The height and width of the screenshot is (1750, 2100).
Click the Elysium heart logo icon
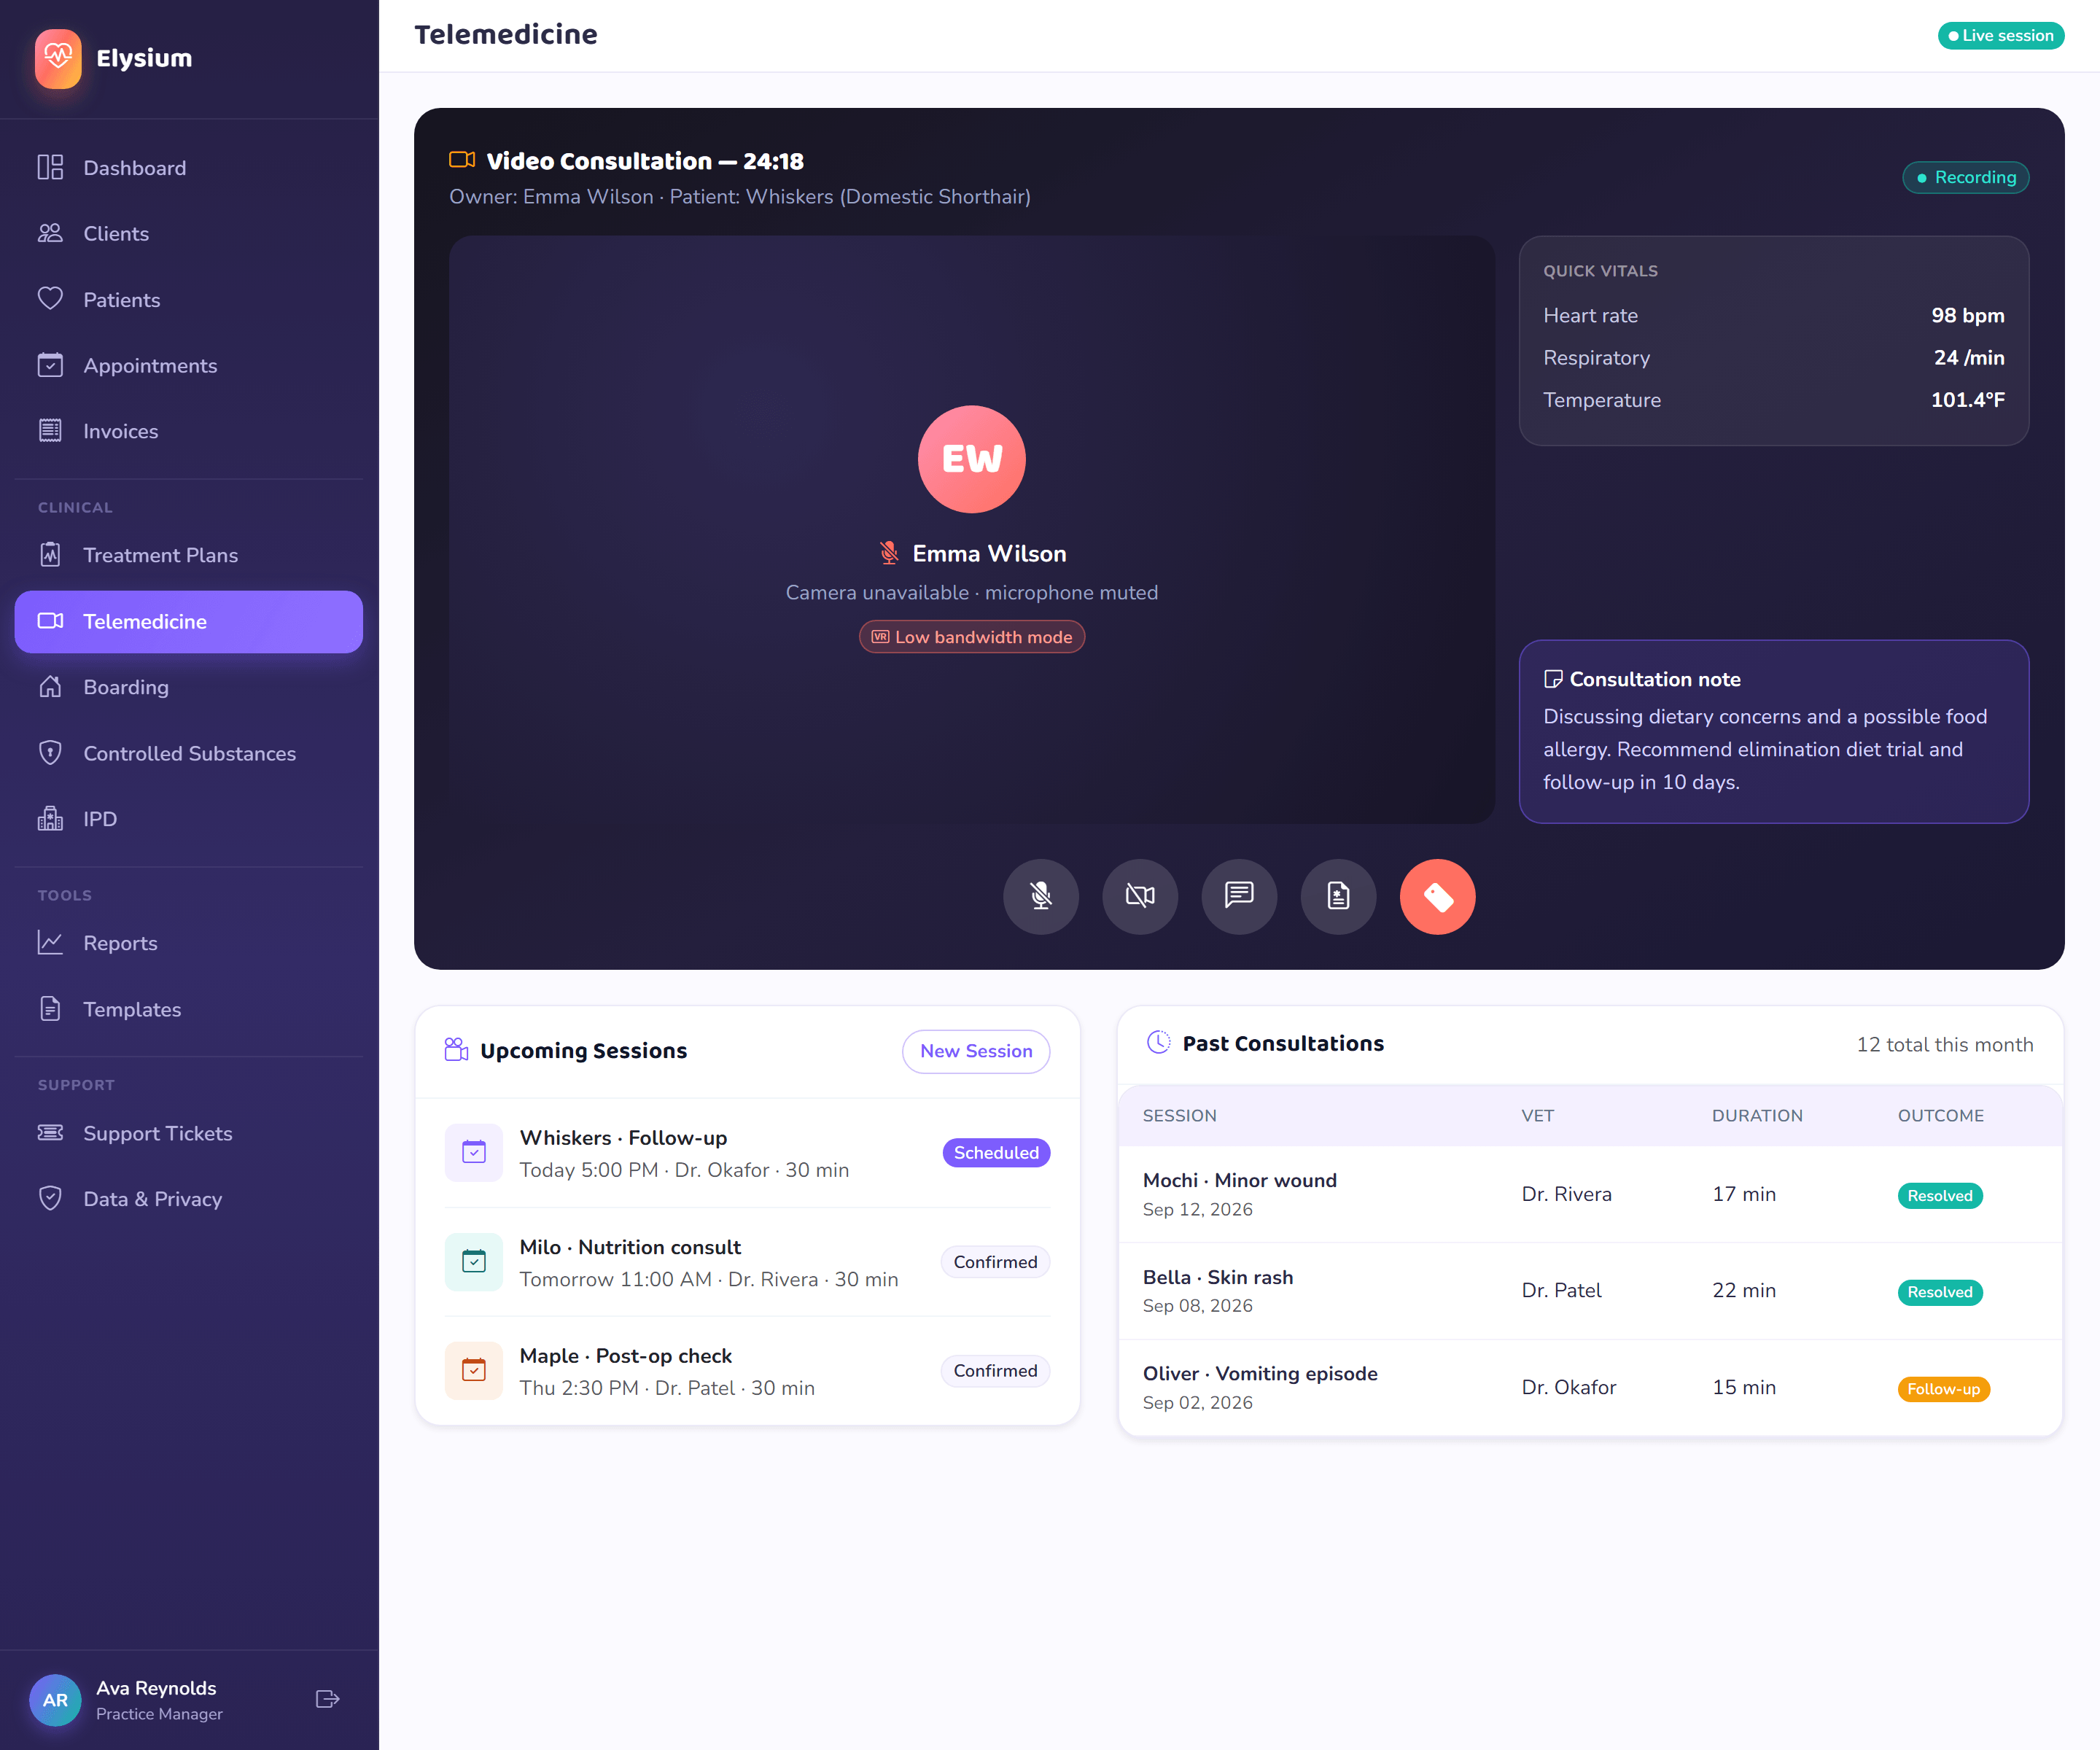(58, 58)
